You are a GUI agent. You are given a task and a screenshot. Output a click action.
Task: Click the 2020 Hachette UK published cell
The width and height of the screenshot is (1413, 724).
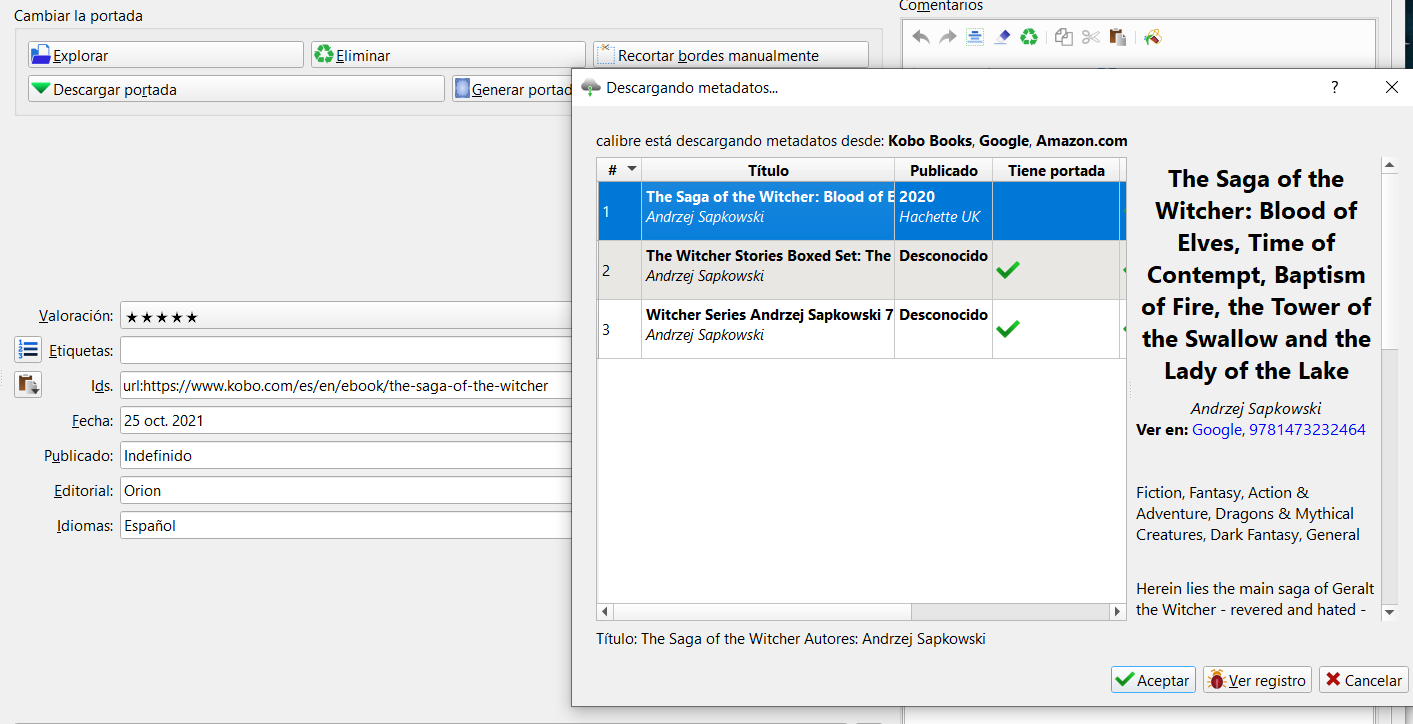click(x=944, y=211)
